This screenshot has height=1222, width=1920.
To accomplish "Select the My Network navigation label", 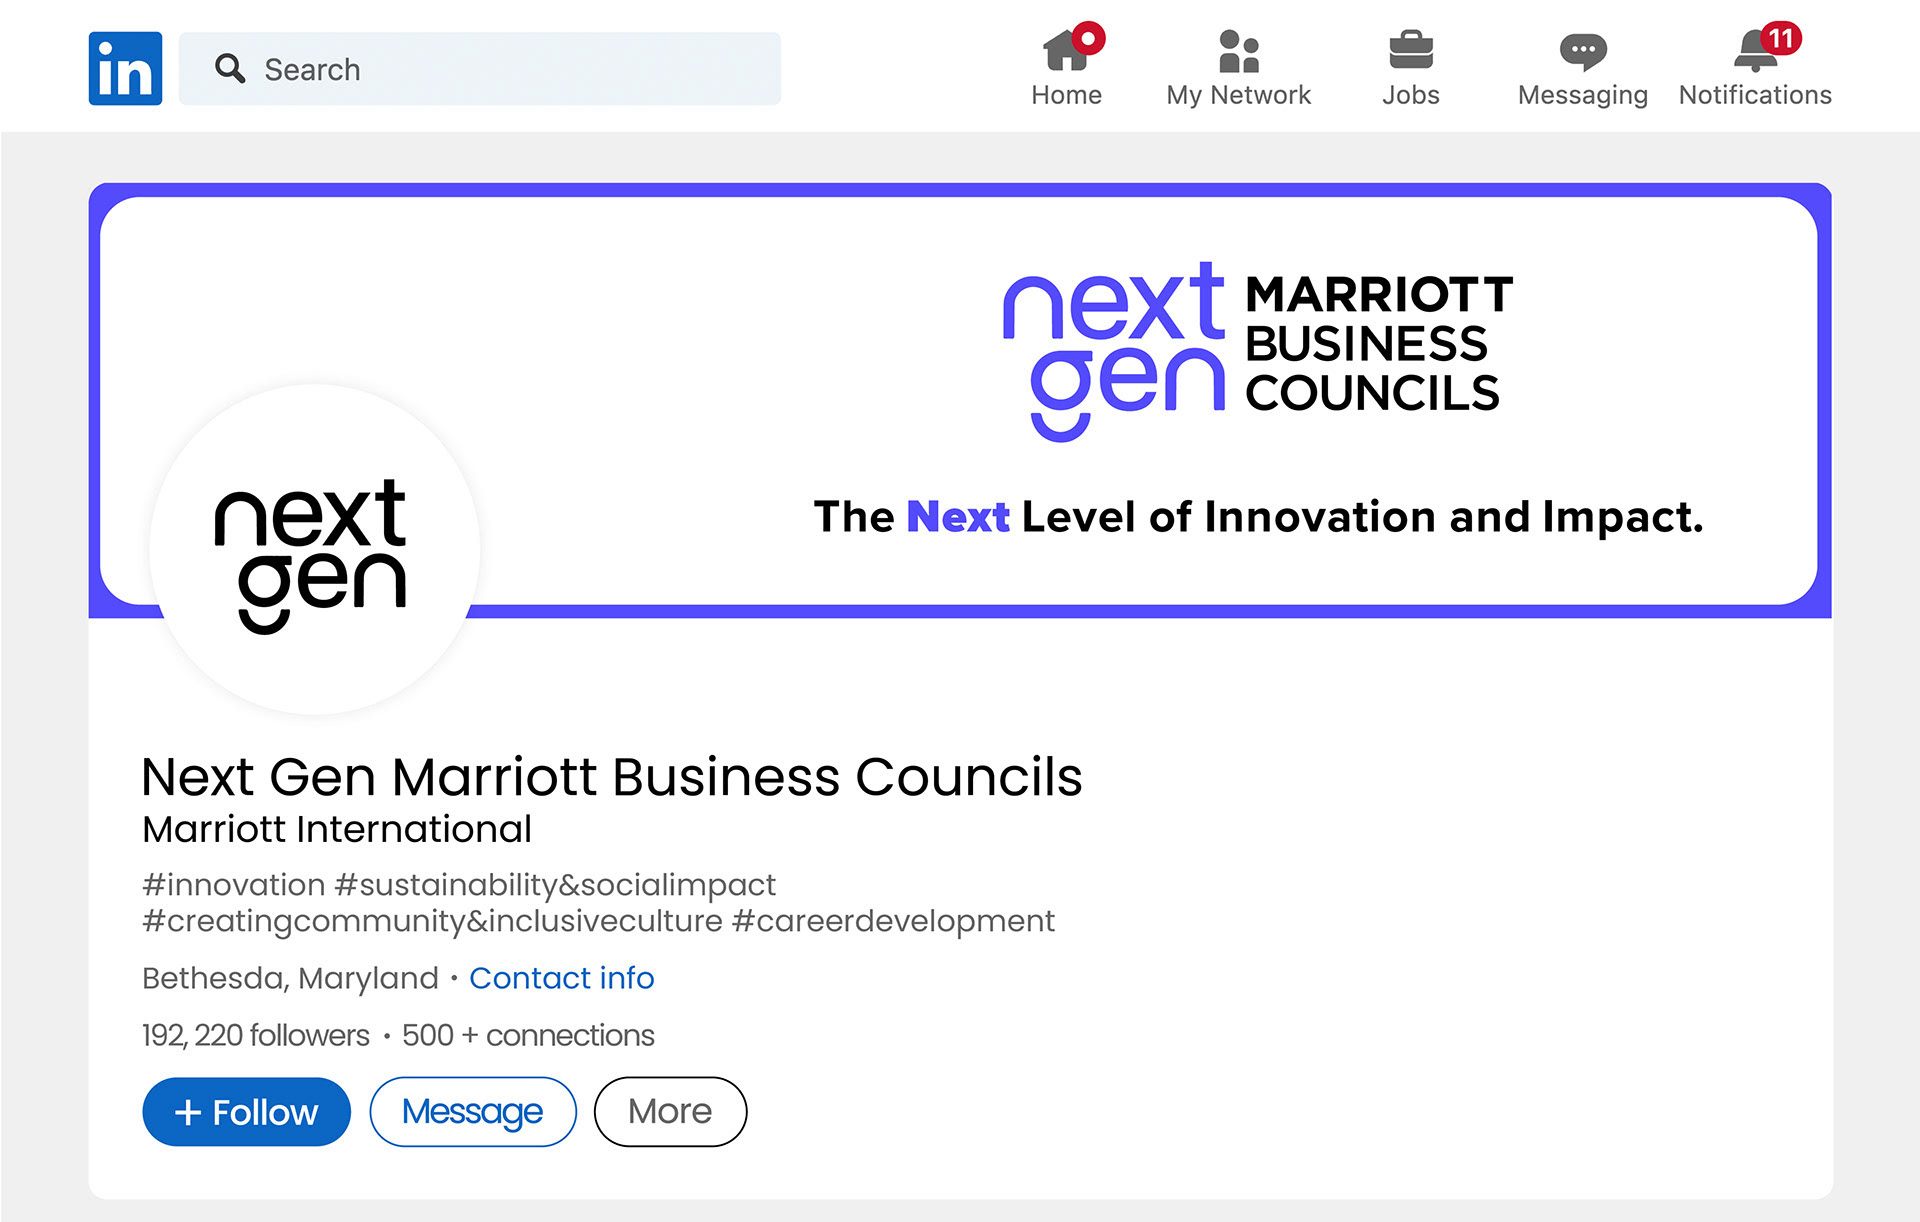I will 1238,95.
